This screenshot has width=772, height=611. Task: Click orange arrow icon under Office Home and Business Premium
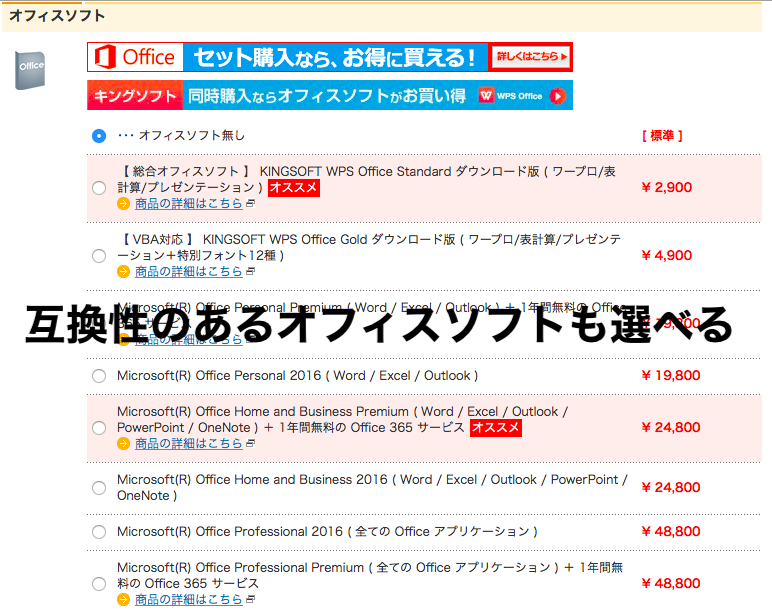[124, 444]
